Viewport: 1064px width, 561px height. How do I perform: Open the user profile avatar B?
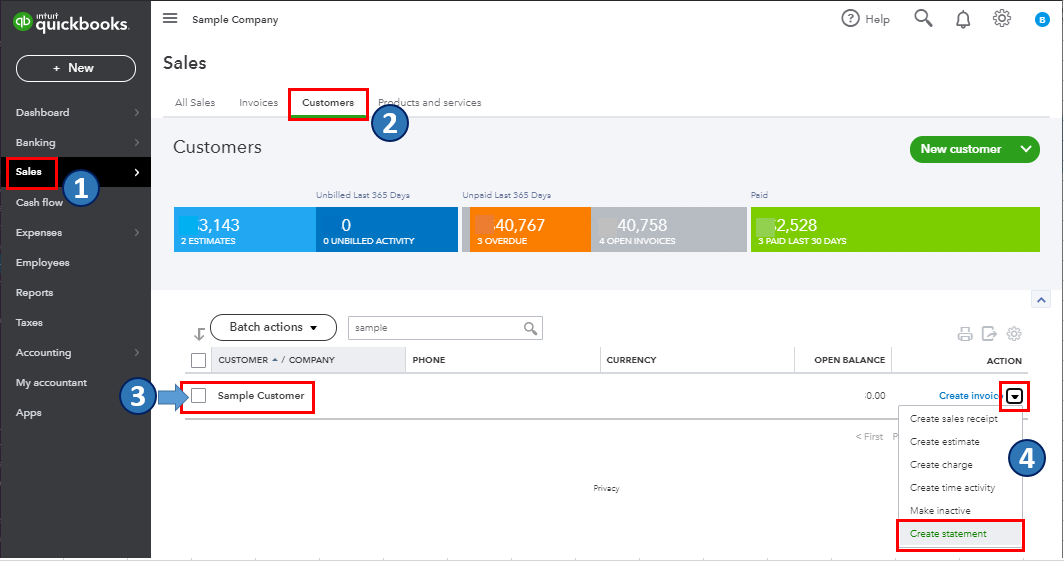1042,20
